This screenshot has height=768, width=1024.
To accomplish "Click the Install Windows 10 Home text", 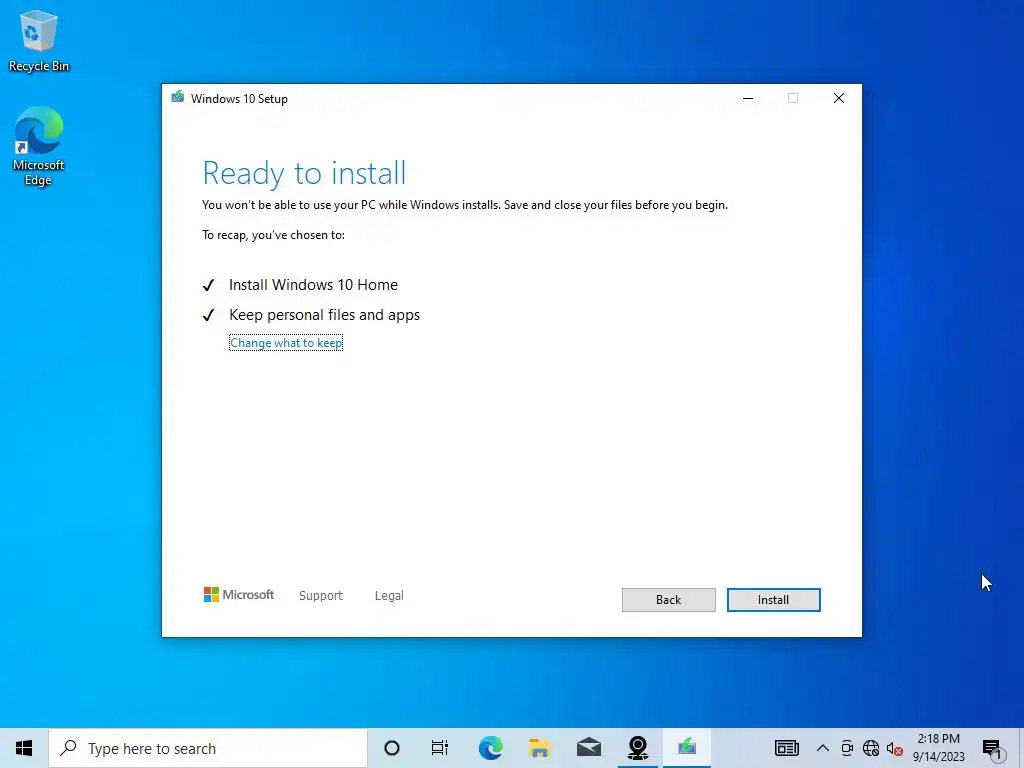I will click(313, 285).
